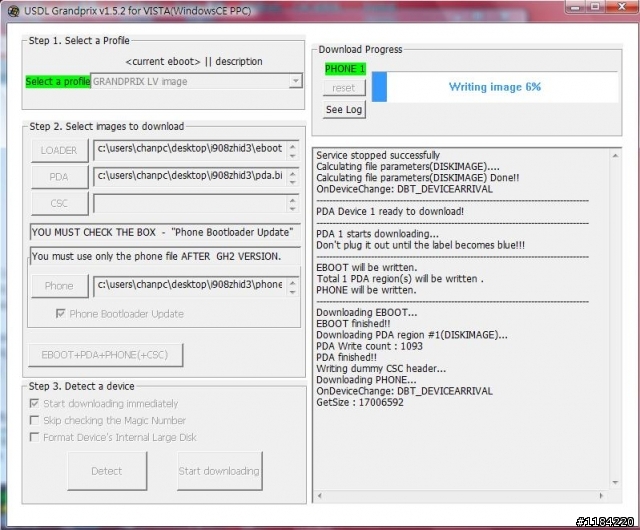Enable Skip checking the Magic Number
The height and width of the screenshot is (530, 640).
(34, 420)
